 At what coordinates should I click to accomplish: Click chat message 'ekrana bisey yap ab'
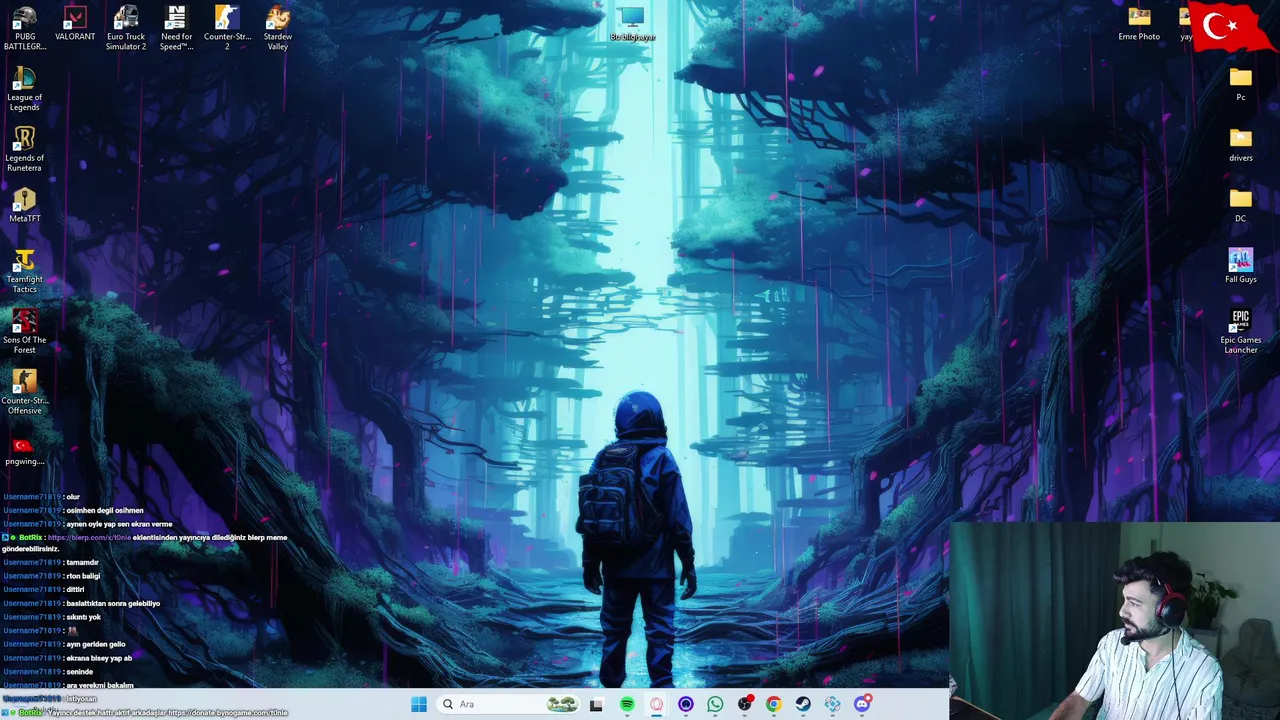tap(99, 658)
